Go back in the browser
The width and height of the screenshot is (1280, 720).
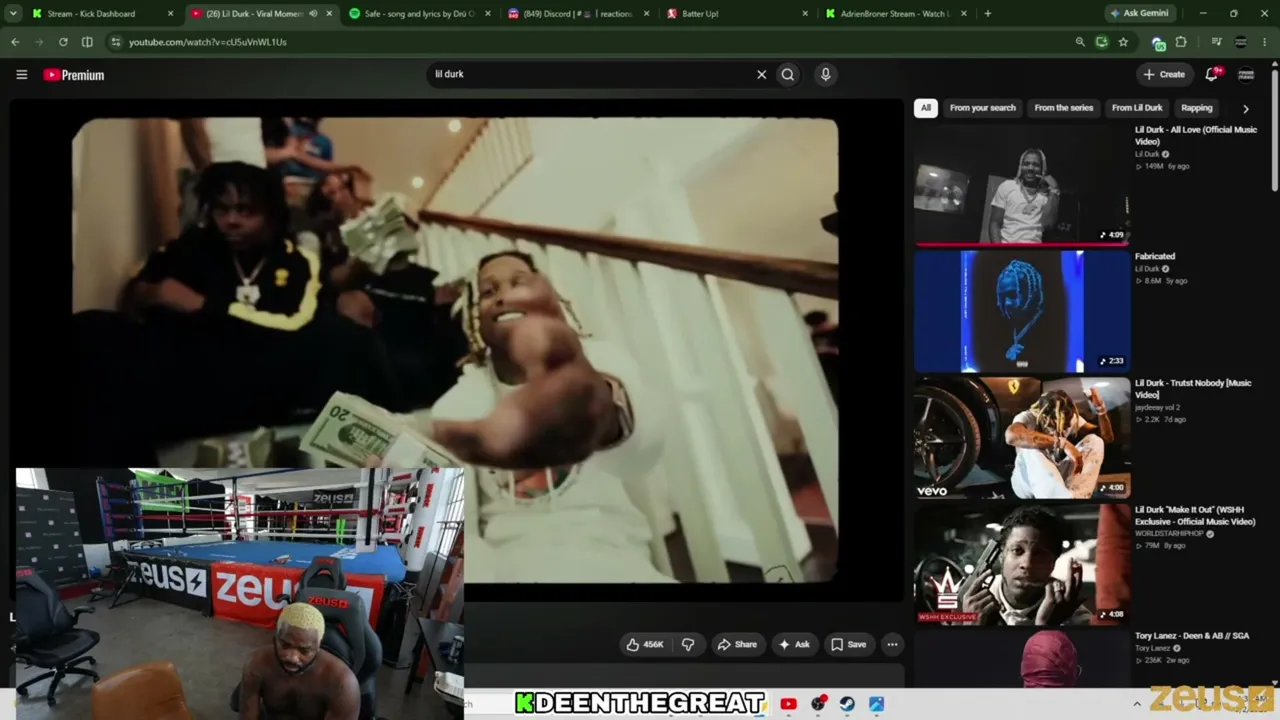[x=15, y=42]
